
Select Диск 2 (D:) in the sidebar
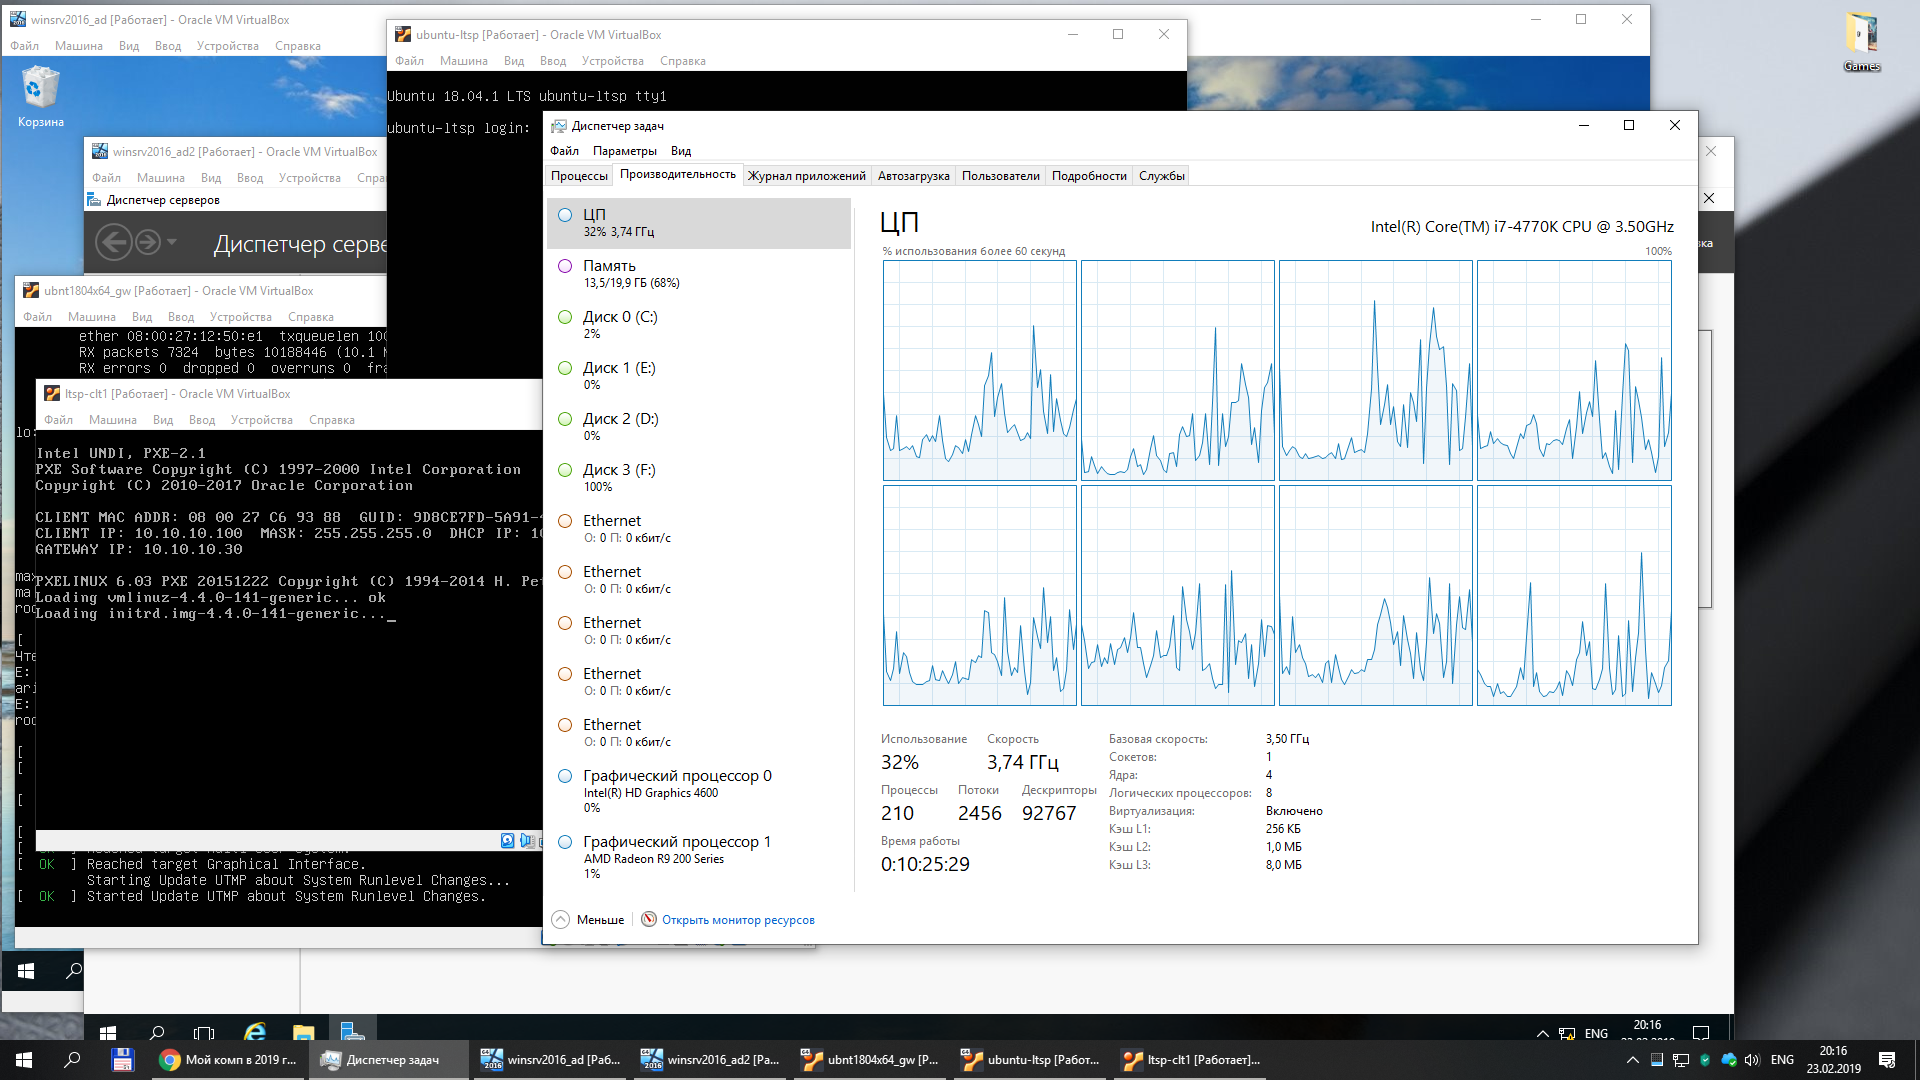699,427
